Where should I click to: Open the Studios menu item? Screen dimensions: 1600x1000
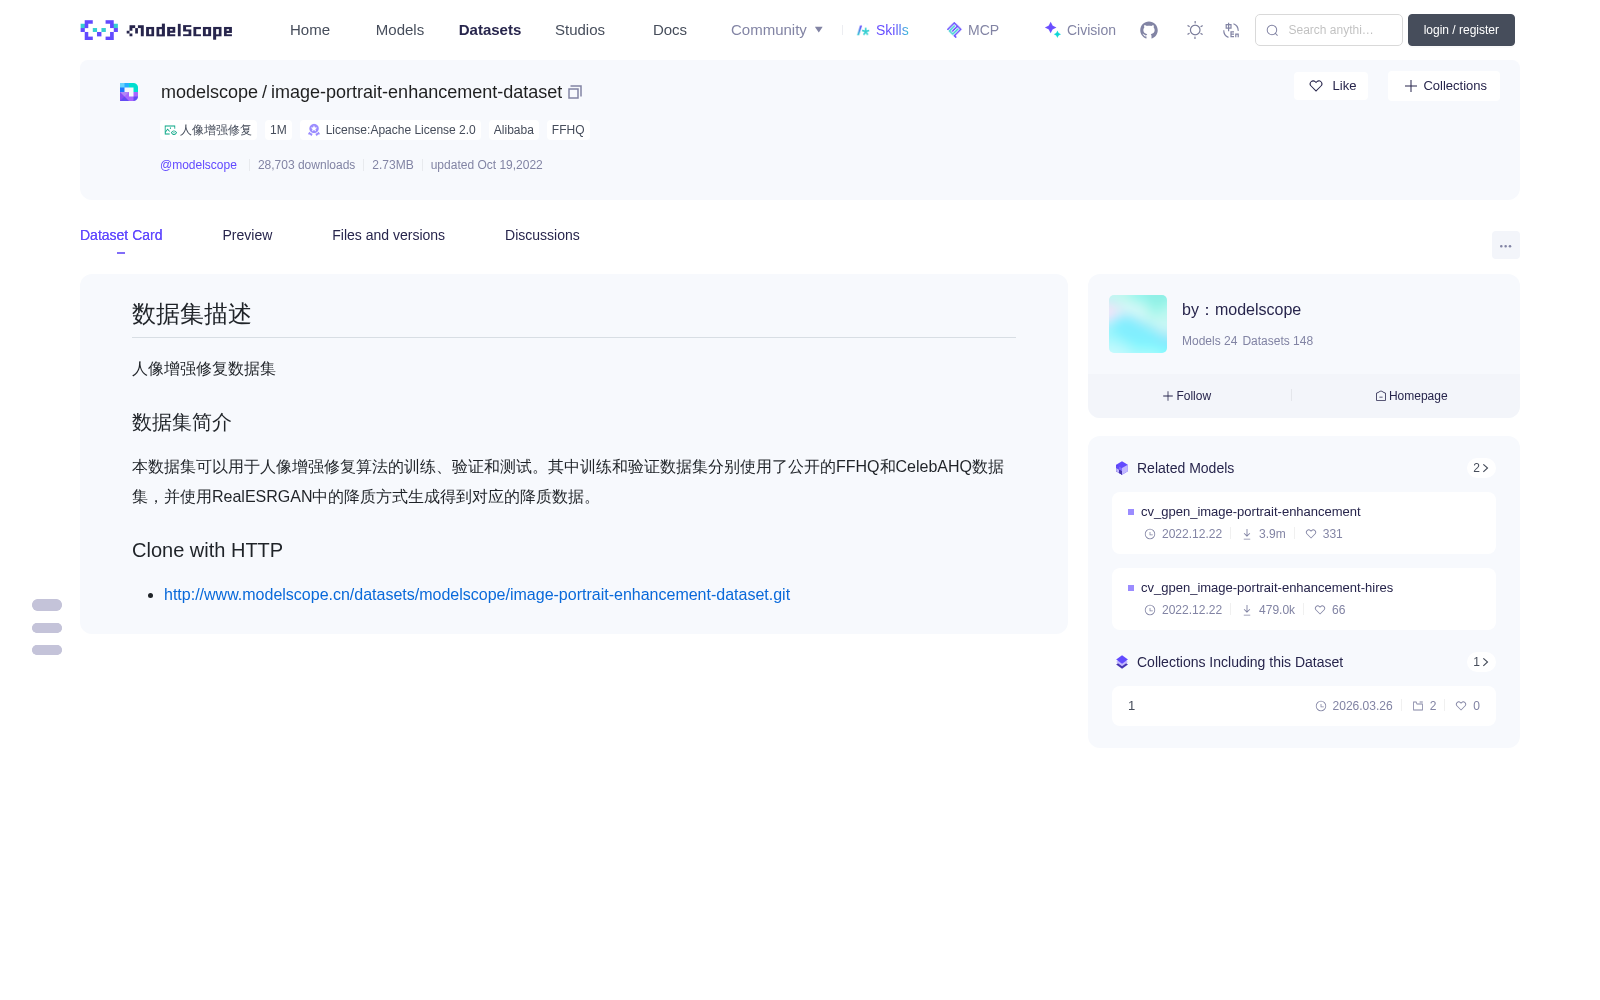(580, 30)
